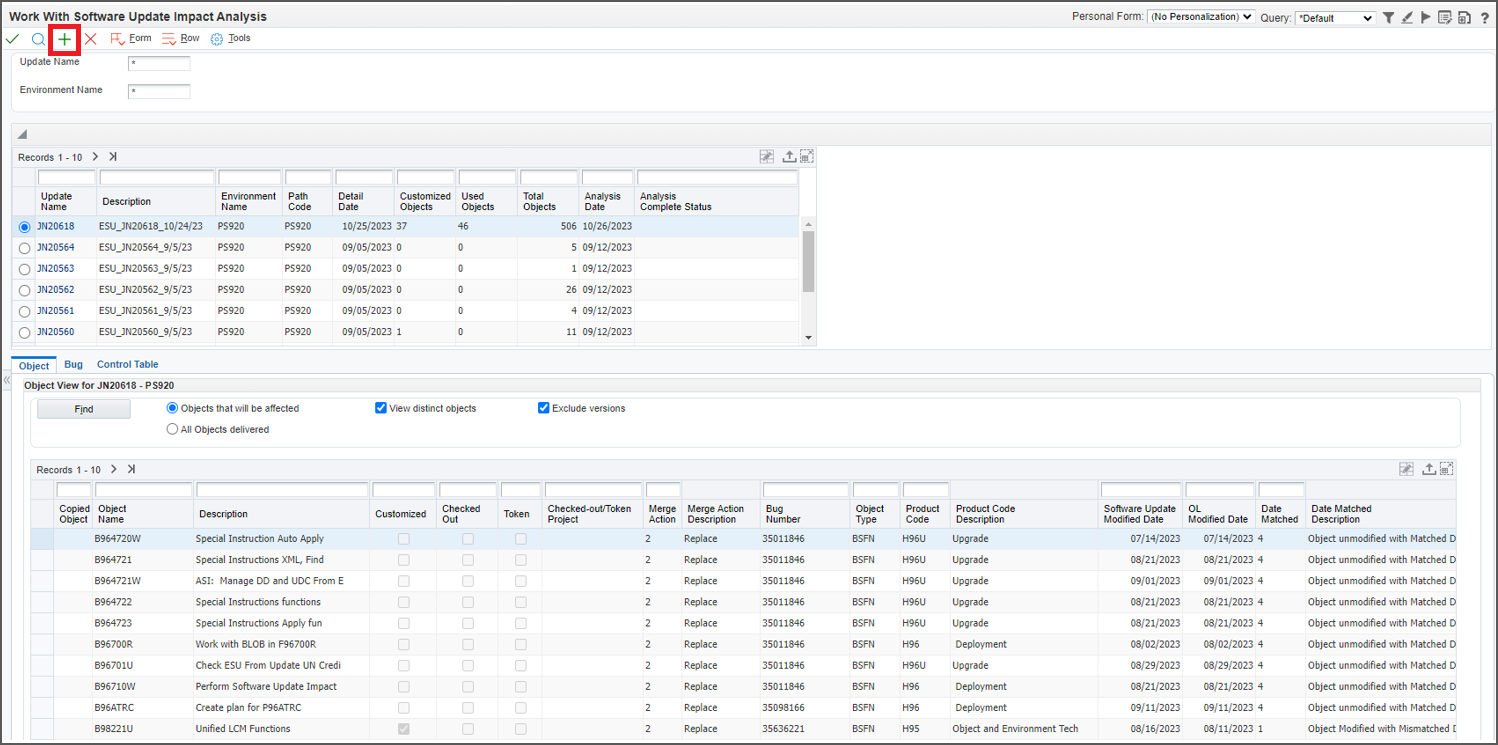Screen dimensions: 1498x745
Task: Choose 'Objects that will be affected' option
Action: pos(173,408)
